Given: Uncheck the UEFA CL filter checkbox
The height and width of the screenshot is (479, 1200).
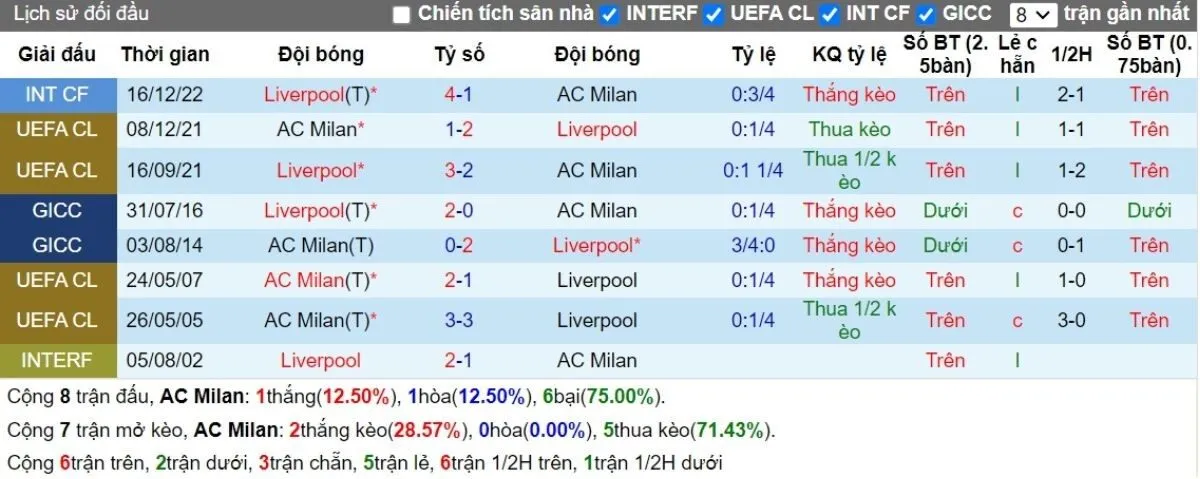Looking at the screenshot, I should [x=713, y=15].
